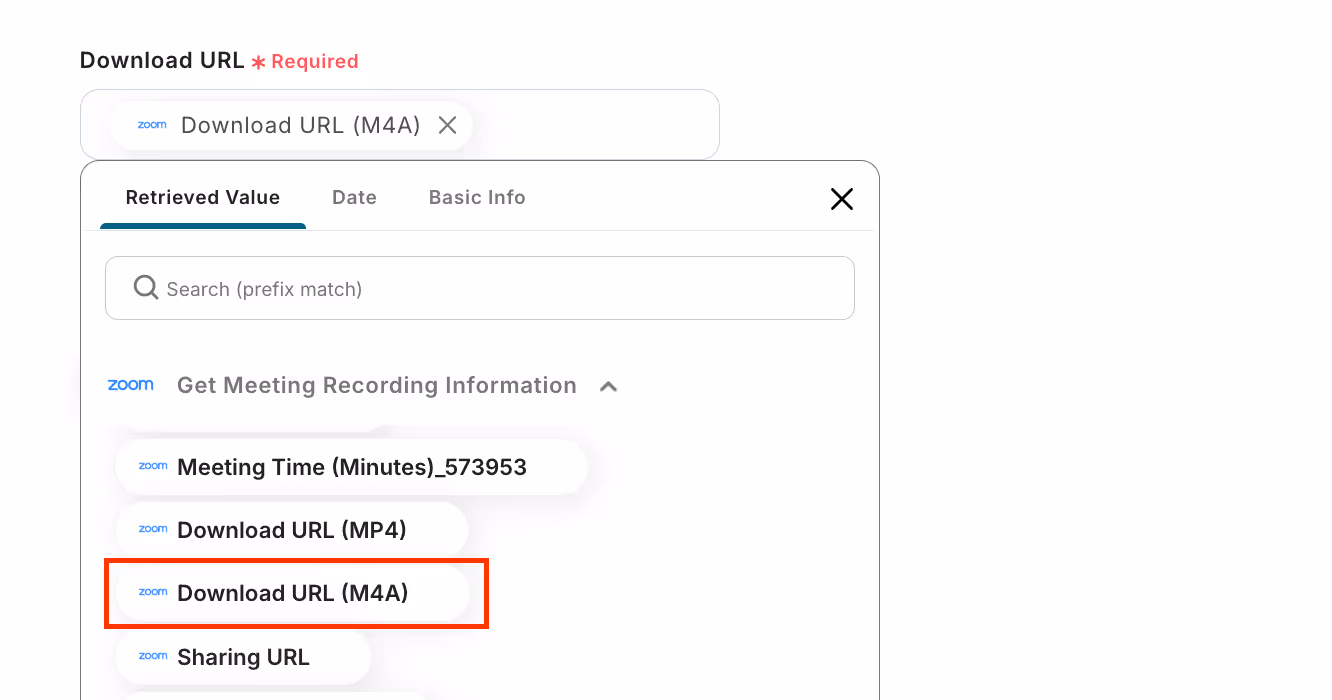1332x700 pixels.
Task: Click the Zoom icon in the selected chip
Action: [152, 125]
